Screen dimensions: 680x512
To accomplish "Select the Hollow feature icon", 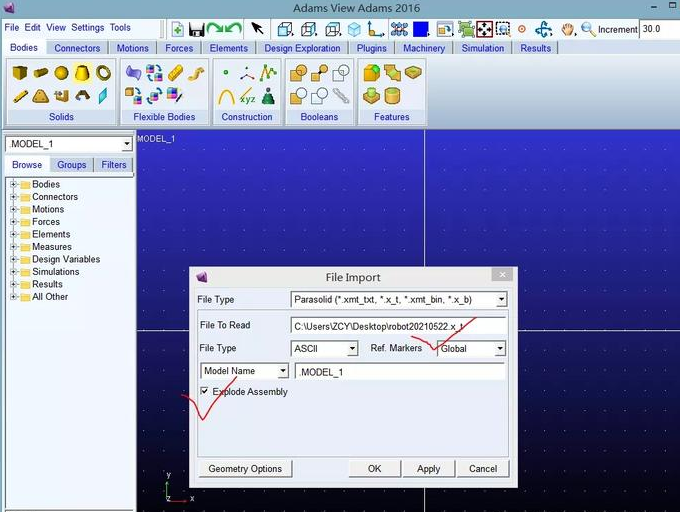I will point(392,96).
